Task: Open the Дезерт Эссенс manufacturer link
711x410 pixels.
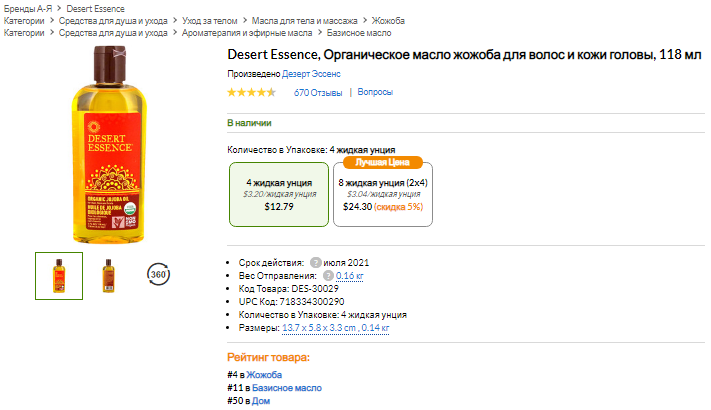Action: click(311, 73)
